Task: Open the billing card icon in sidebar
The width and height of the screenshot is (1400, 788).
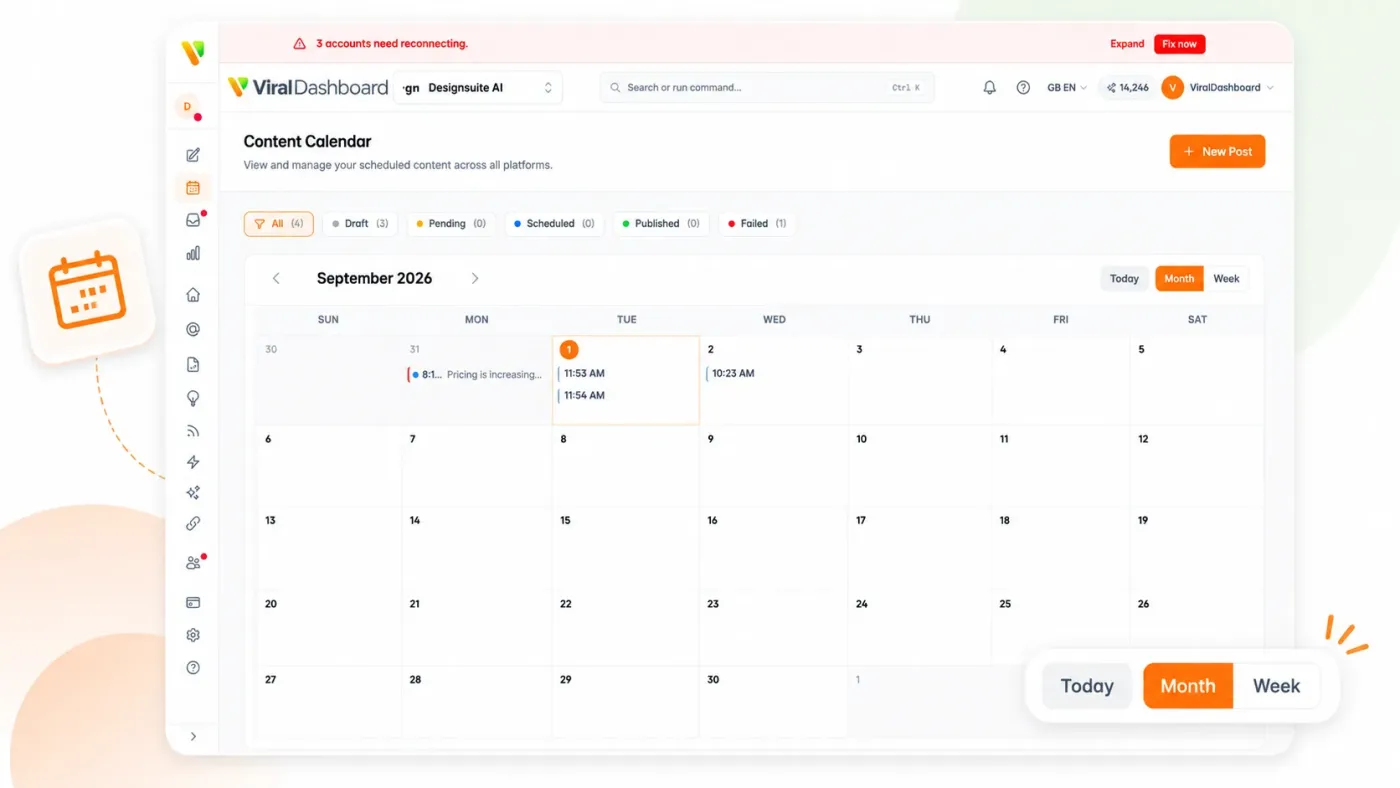Action: [x=193, y=602]
